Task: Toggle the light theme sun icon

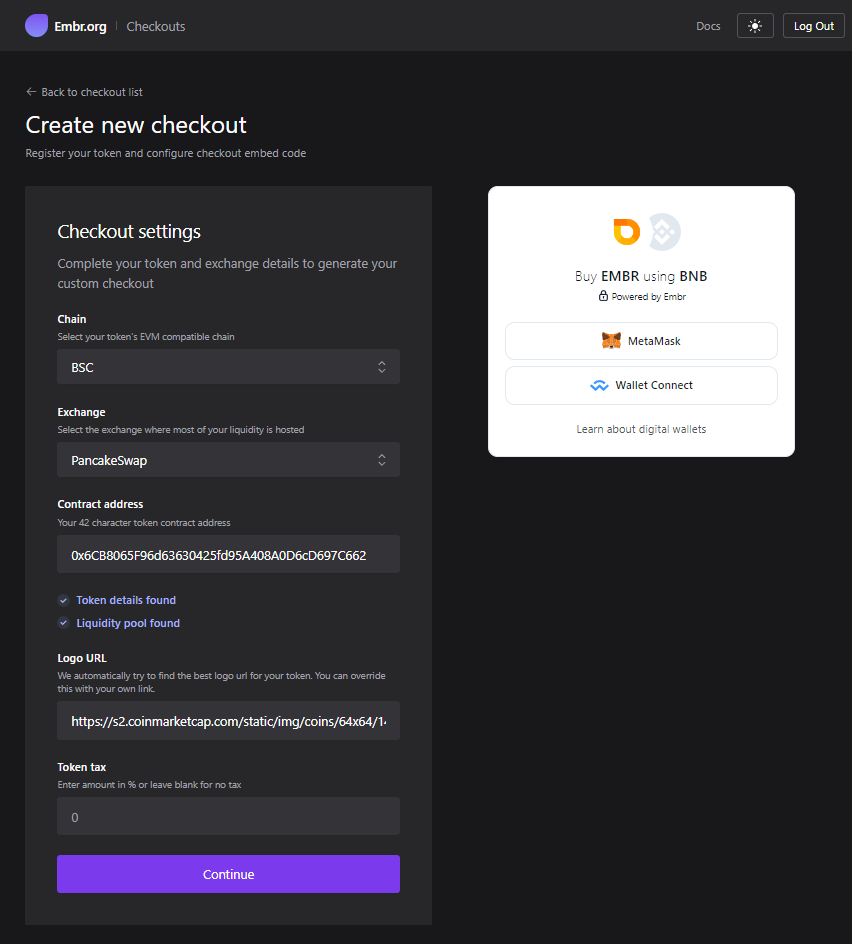Action: click(x=755, y=26)
